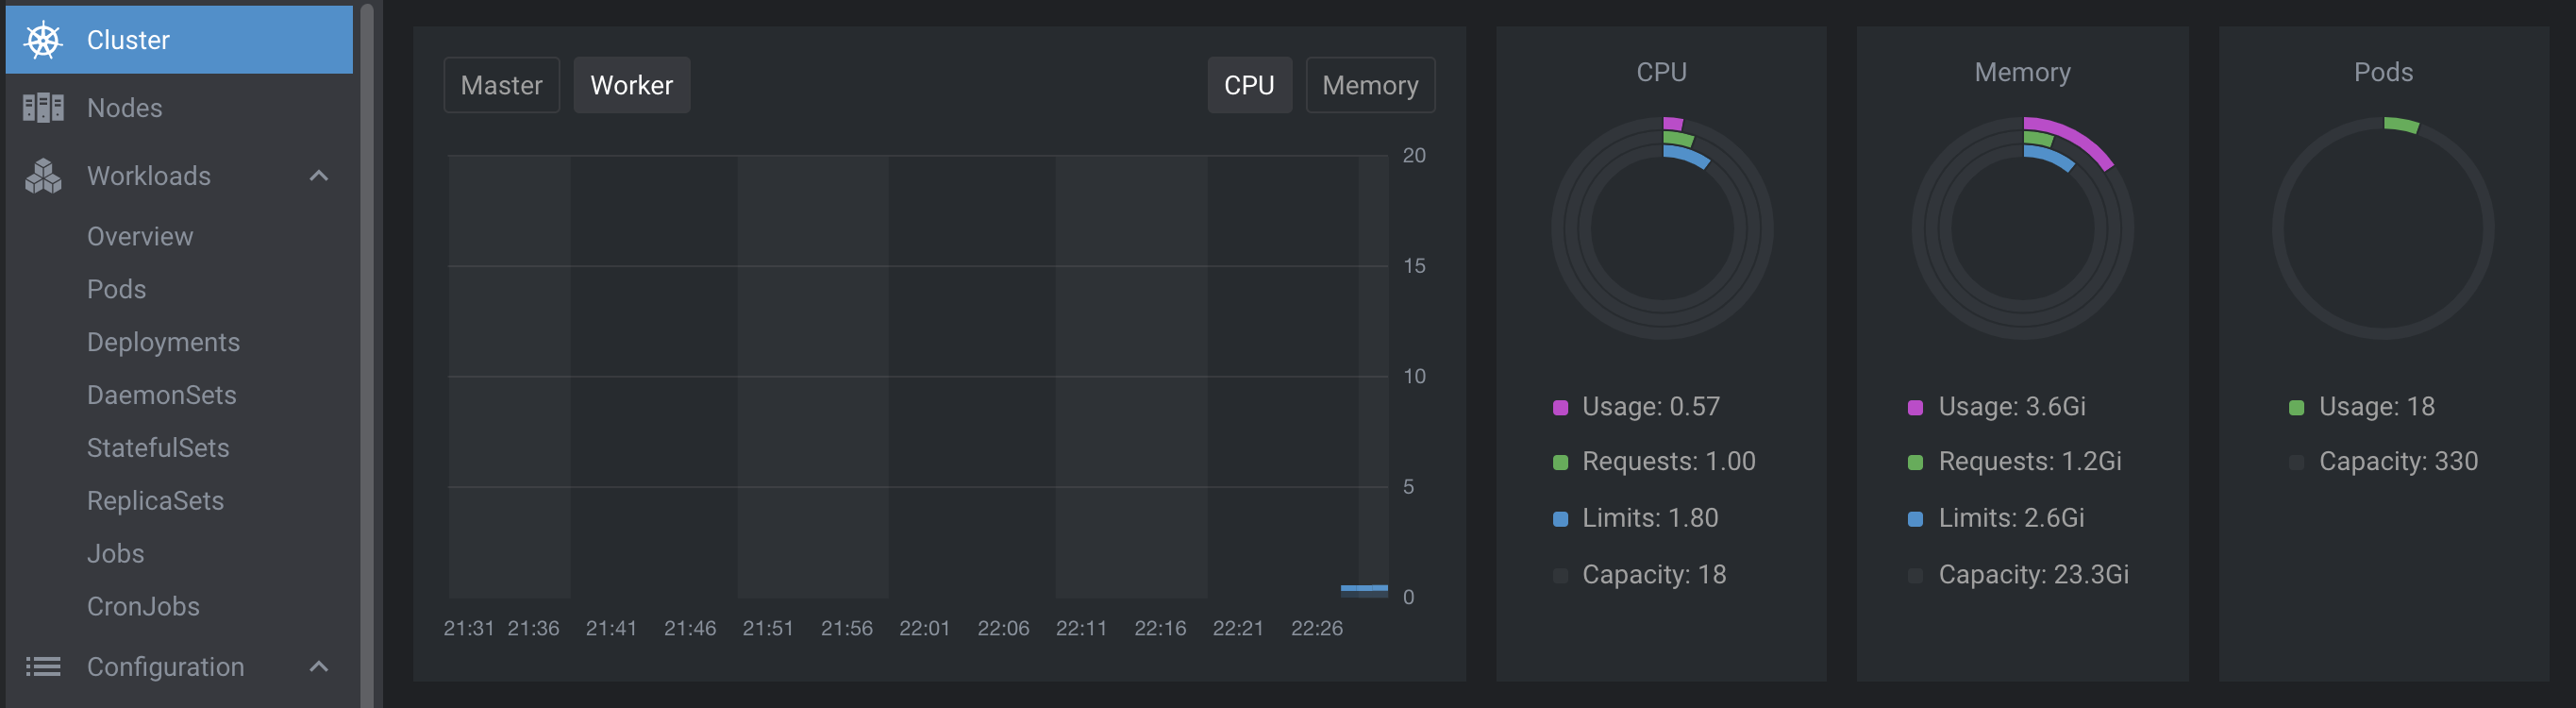Open CronJobs list
Image resolution: width=2576 pixels, height=708 pixels.
(143, 607)
